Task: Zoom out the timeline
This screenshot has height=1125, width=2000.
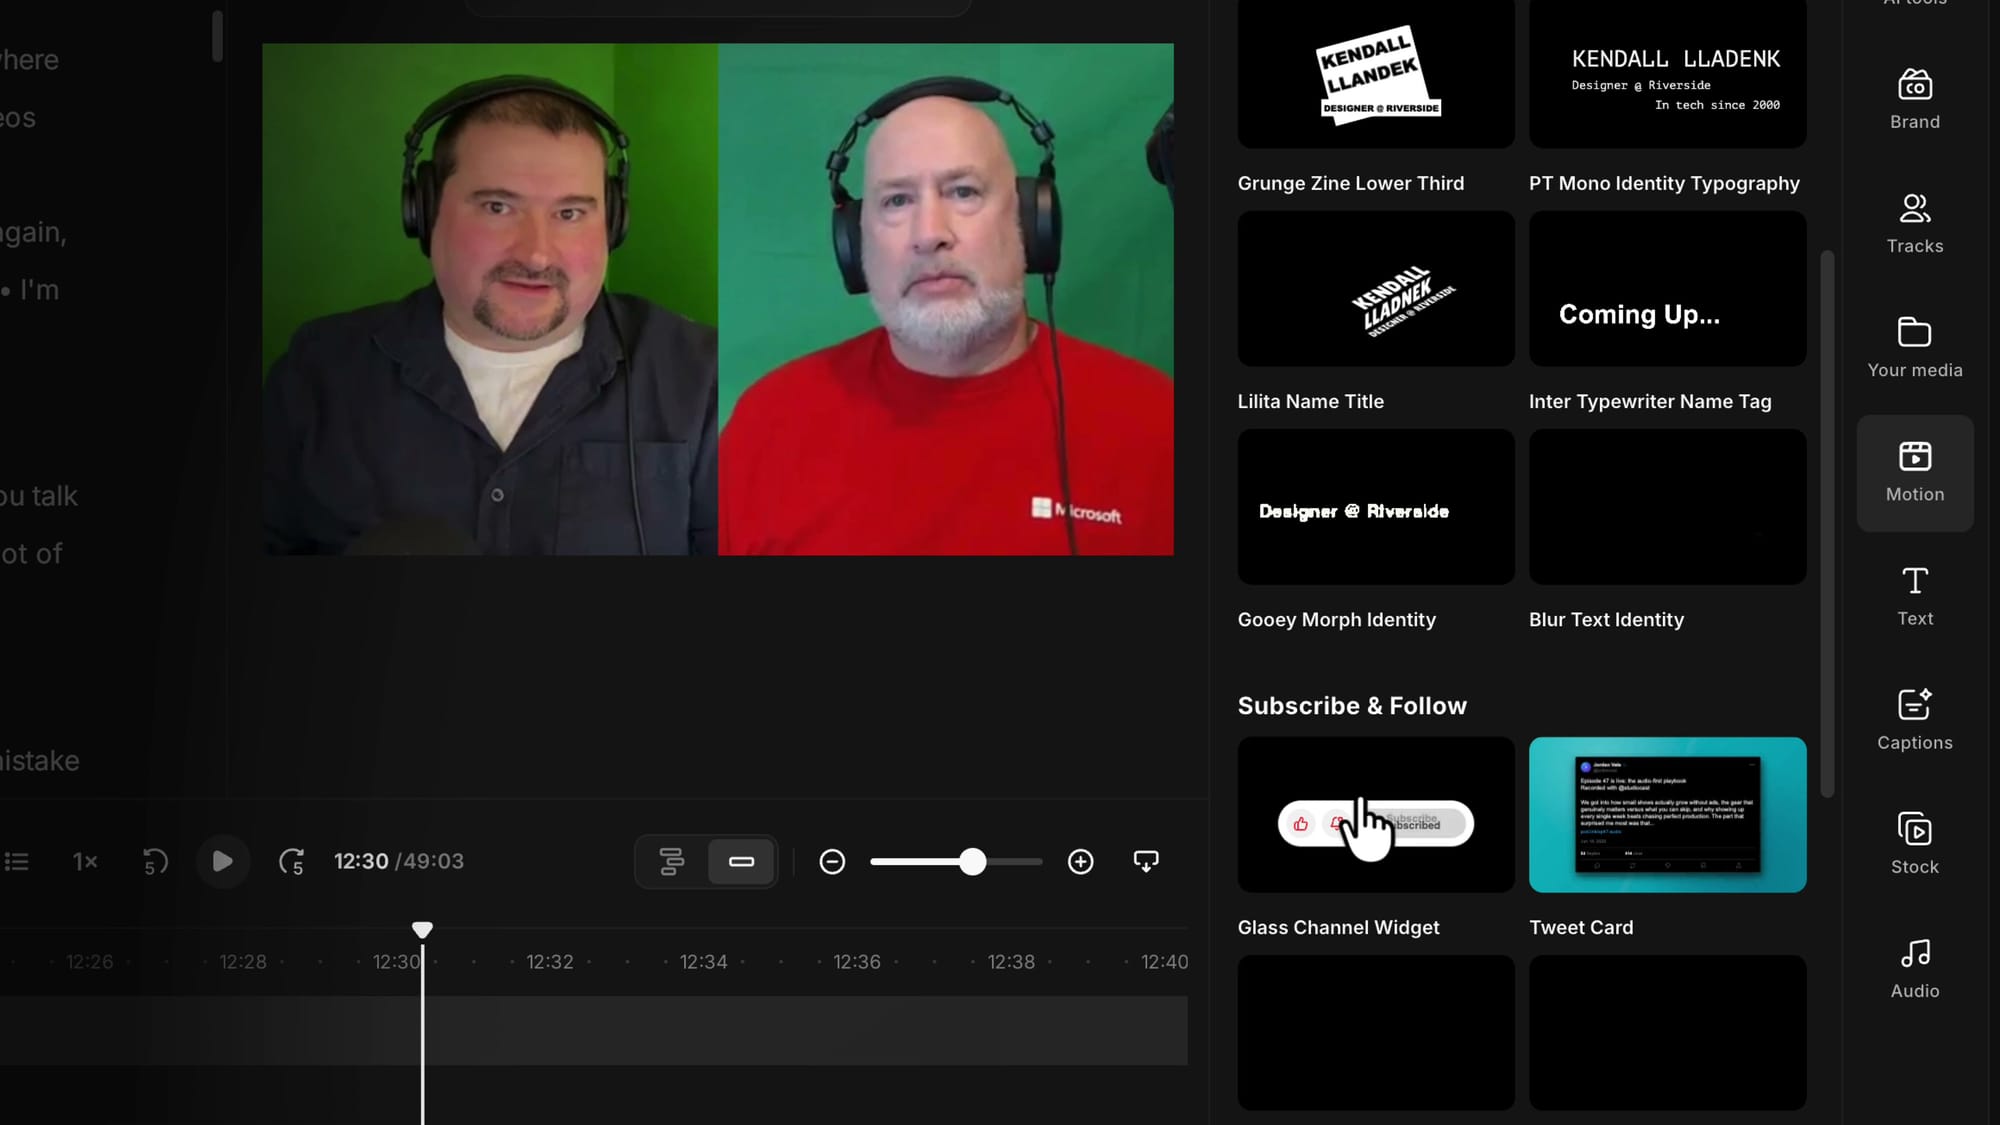Action: pos(832,861)
